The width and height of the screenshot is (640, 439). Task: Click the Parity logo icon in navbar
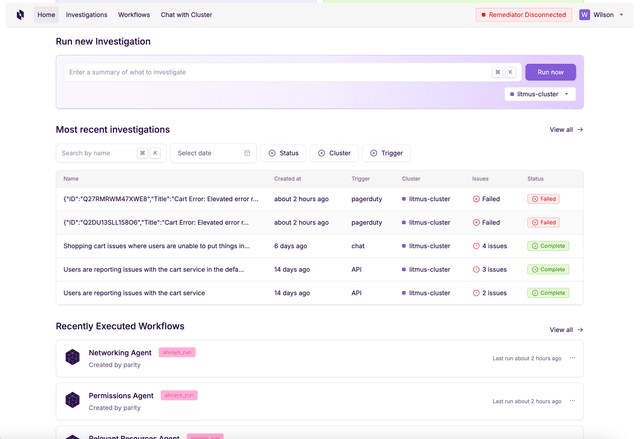click(x=20, y=15)
